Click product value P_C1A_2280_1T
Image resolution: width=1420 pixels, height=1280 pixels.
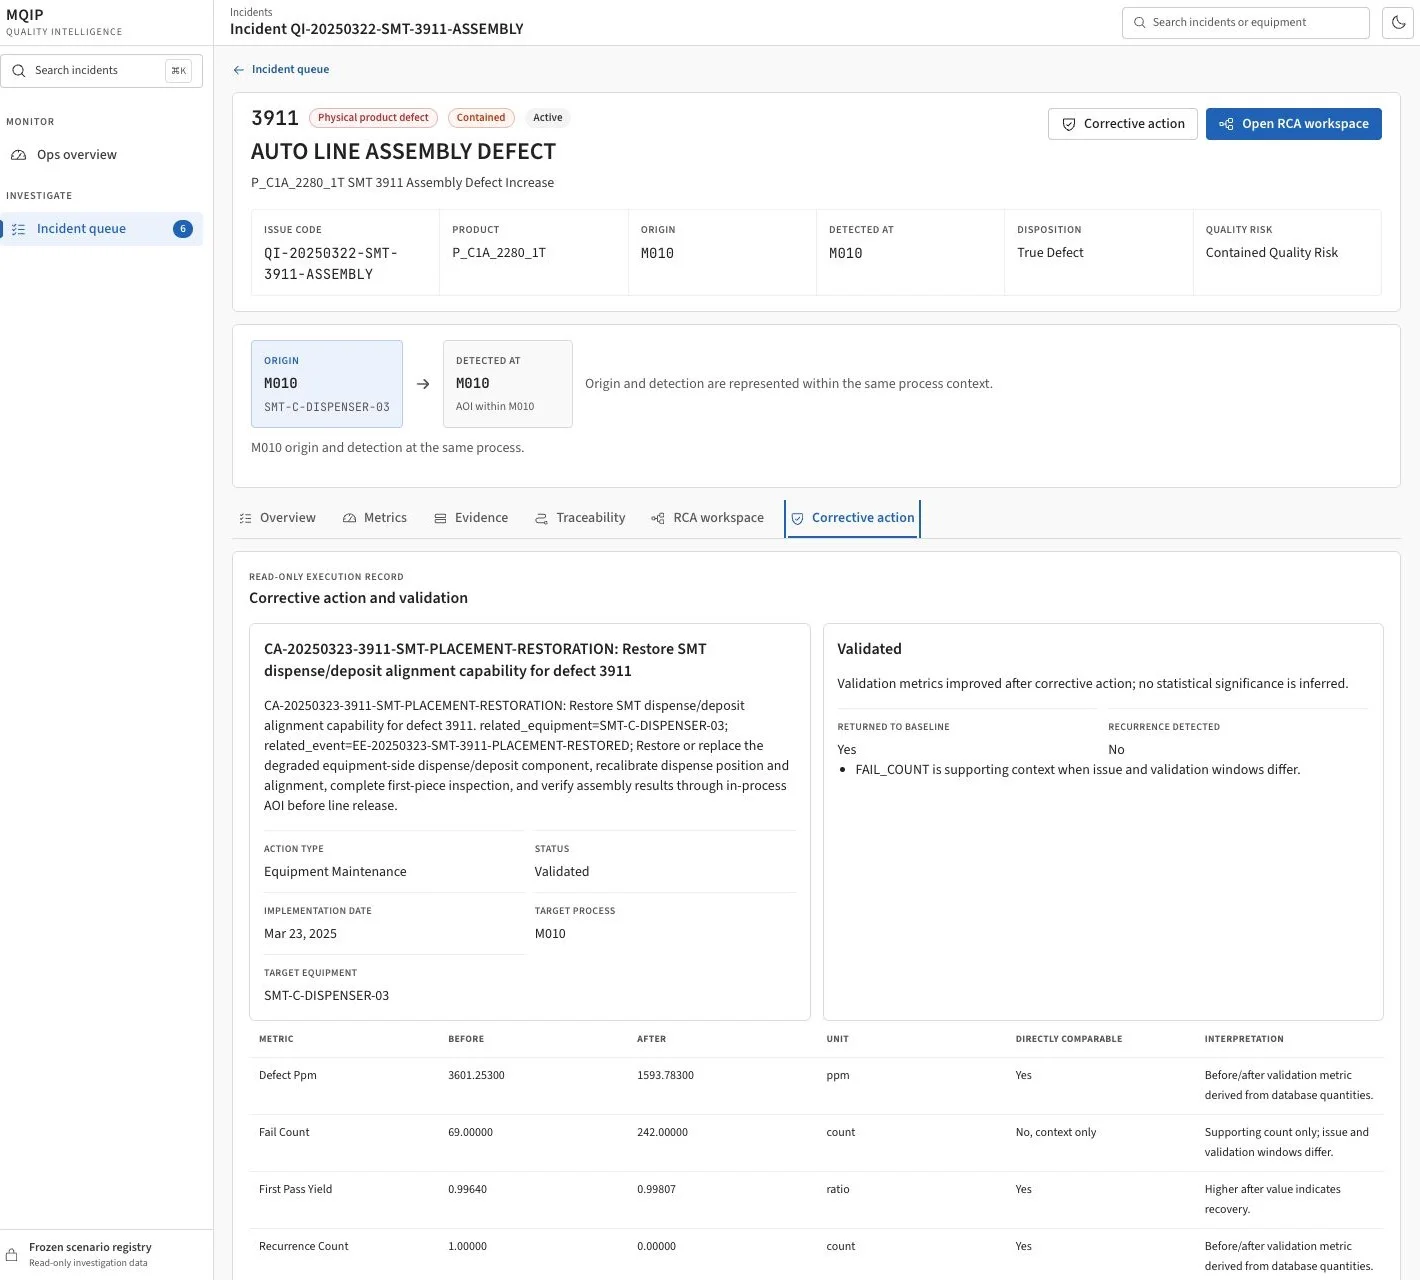point(499,253)
